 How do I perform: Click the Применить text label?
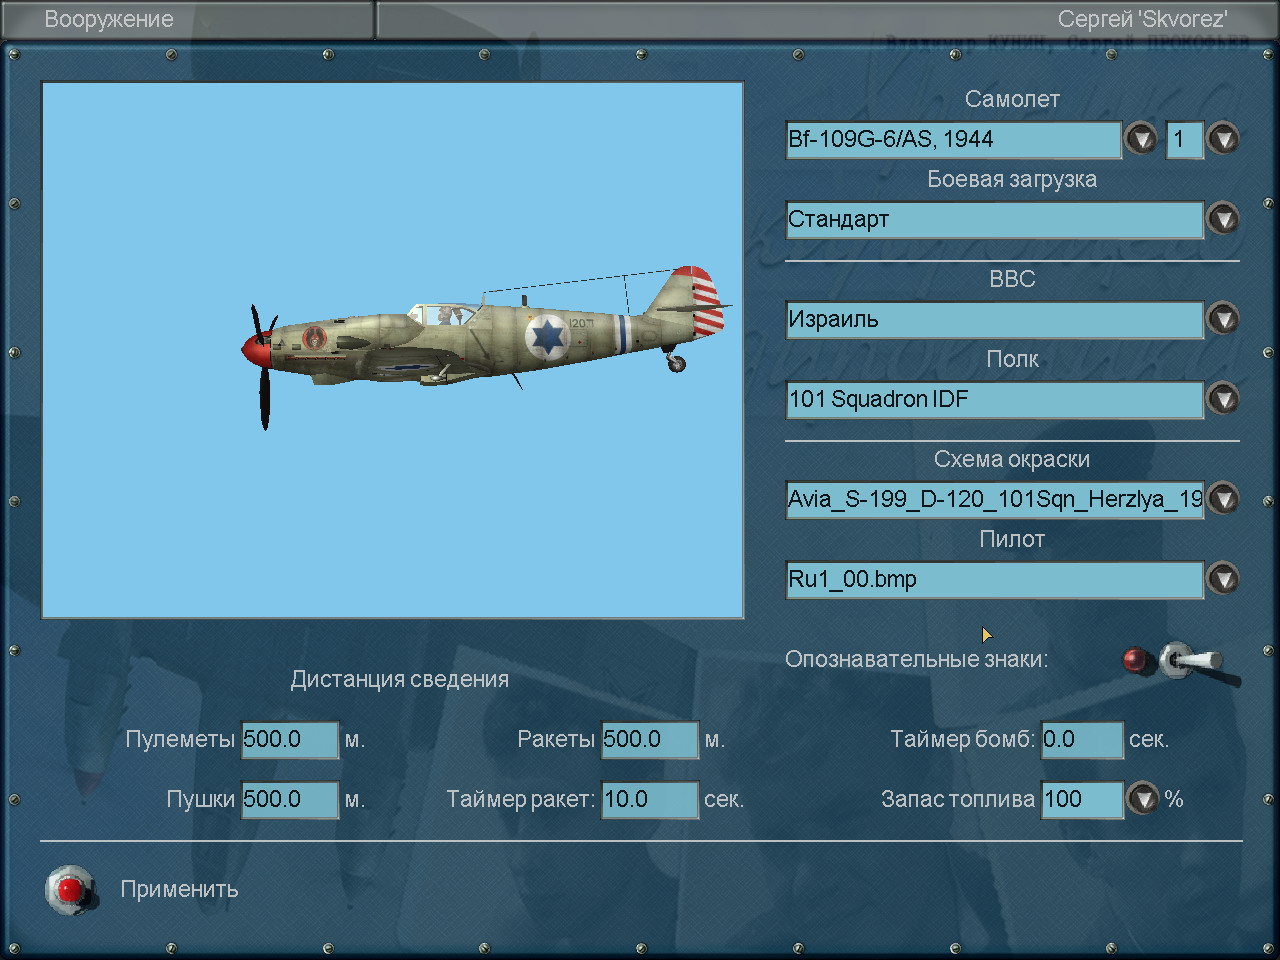tap(179, 890)
